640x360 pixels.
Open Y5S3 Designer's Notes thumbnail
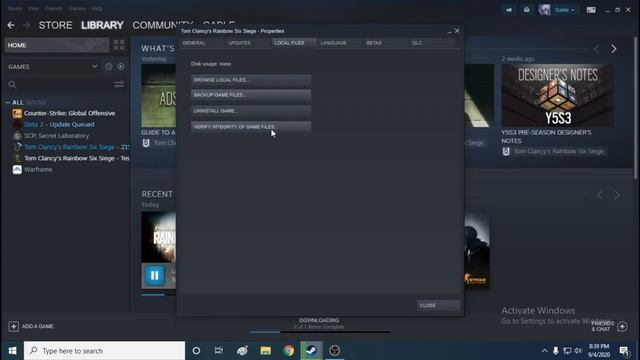(558, 95)
